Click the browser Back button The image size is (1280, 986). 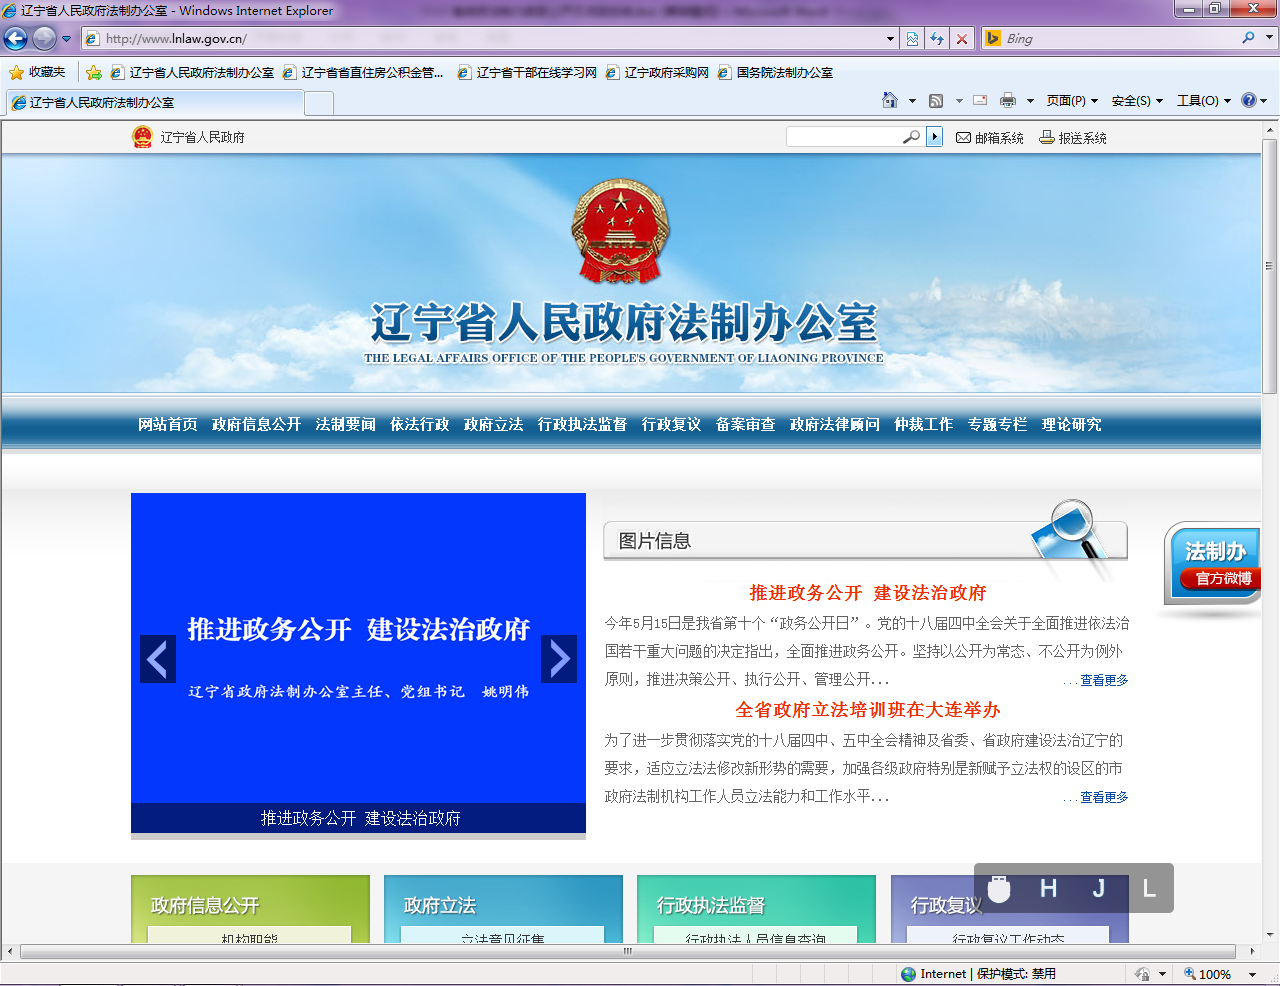tap(16, 39)
